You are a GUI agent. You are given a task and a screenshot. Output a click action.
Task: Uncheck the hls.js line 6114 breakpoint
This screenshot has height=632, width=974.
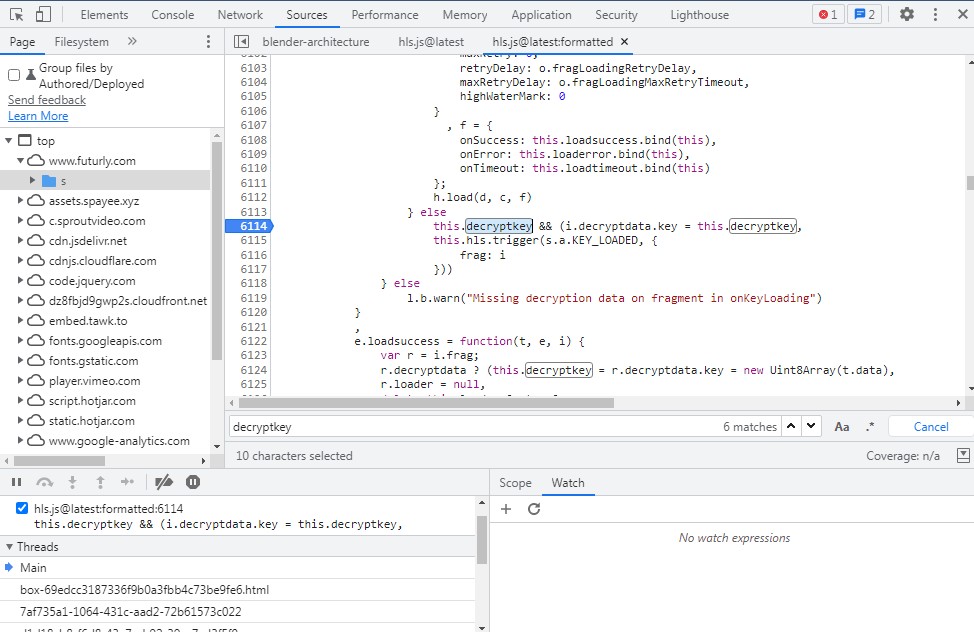23,508
